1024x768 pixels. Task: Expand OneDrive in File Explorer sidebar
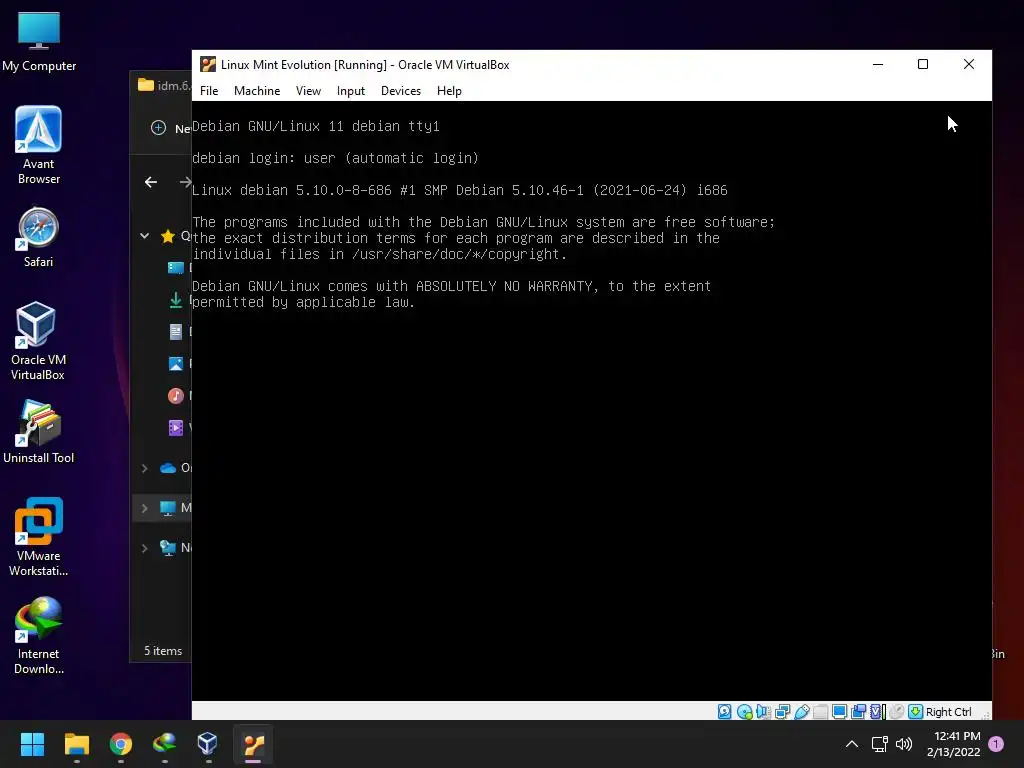tap(144, 468)
